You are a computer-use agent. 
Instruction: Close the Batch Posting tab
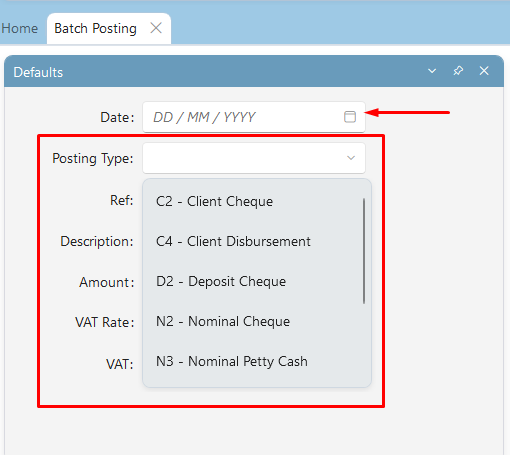pyautogui.click(x=156, y=28)
